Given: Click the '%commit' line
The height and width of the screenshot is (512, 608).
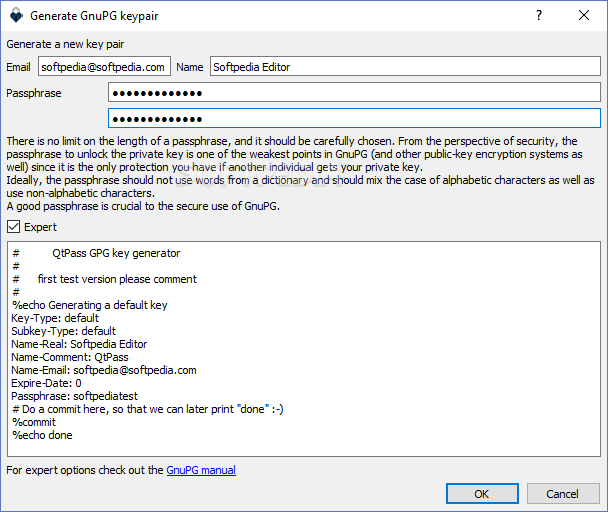Looking at the screenshot, I should tap(34, 422).
